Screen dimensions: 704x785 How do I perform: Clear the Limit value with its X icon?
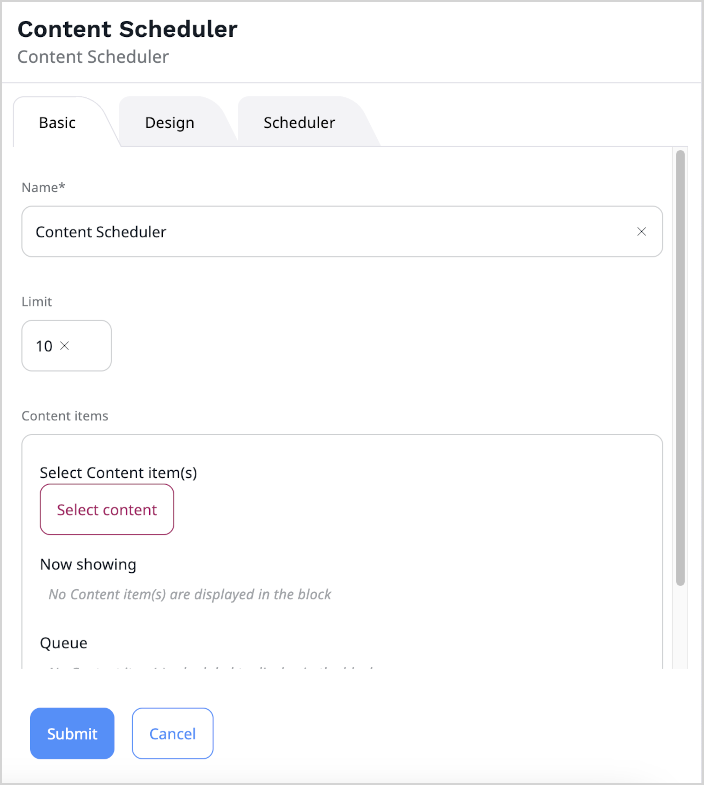(x=65, y=346)
